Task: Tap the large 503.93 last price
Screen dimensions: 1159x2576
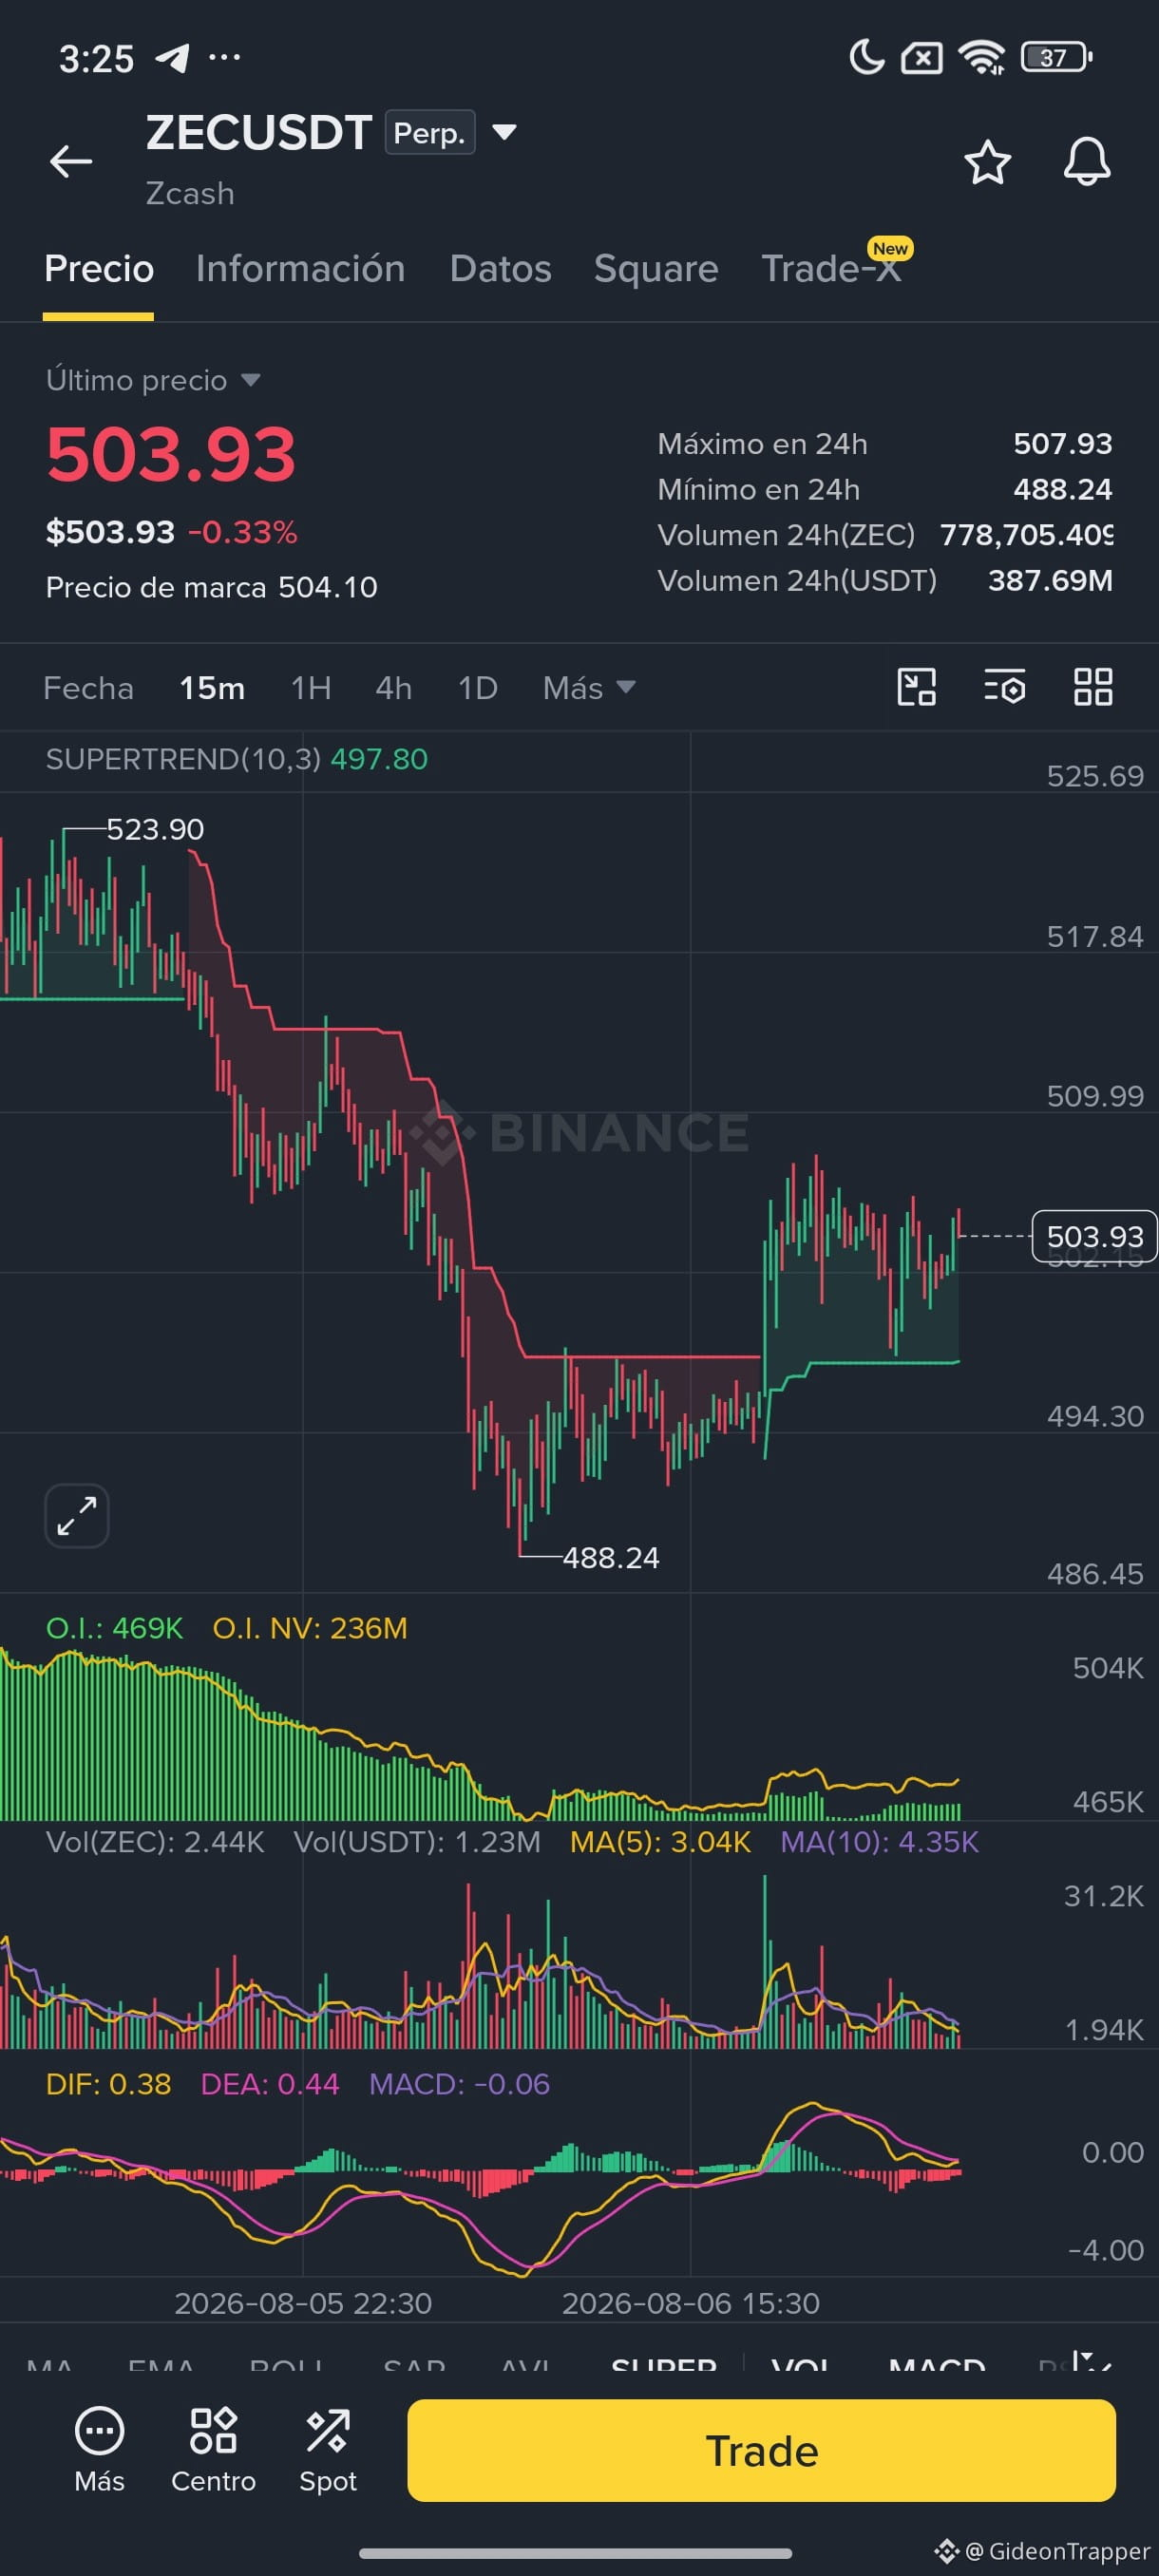Action: (171, 455)
